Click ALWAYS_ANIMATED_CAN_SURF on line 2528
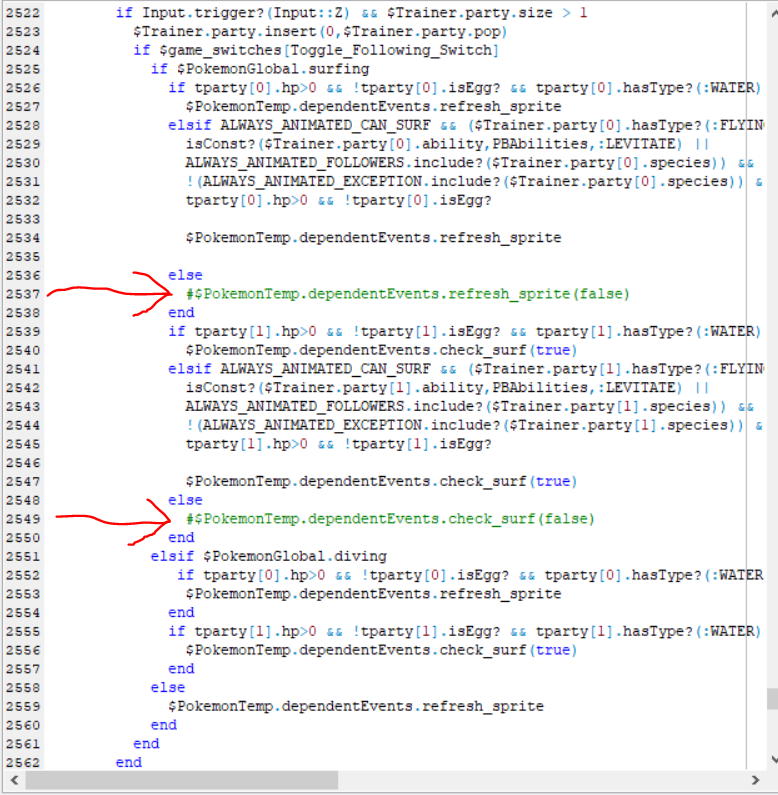Viewport: 778px width, 795px height. (325, 125)
